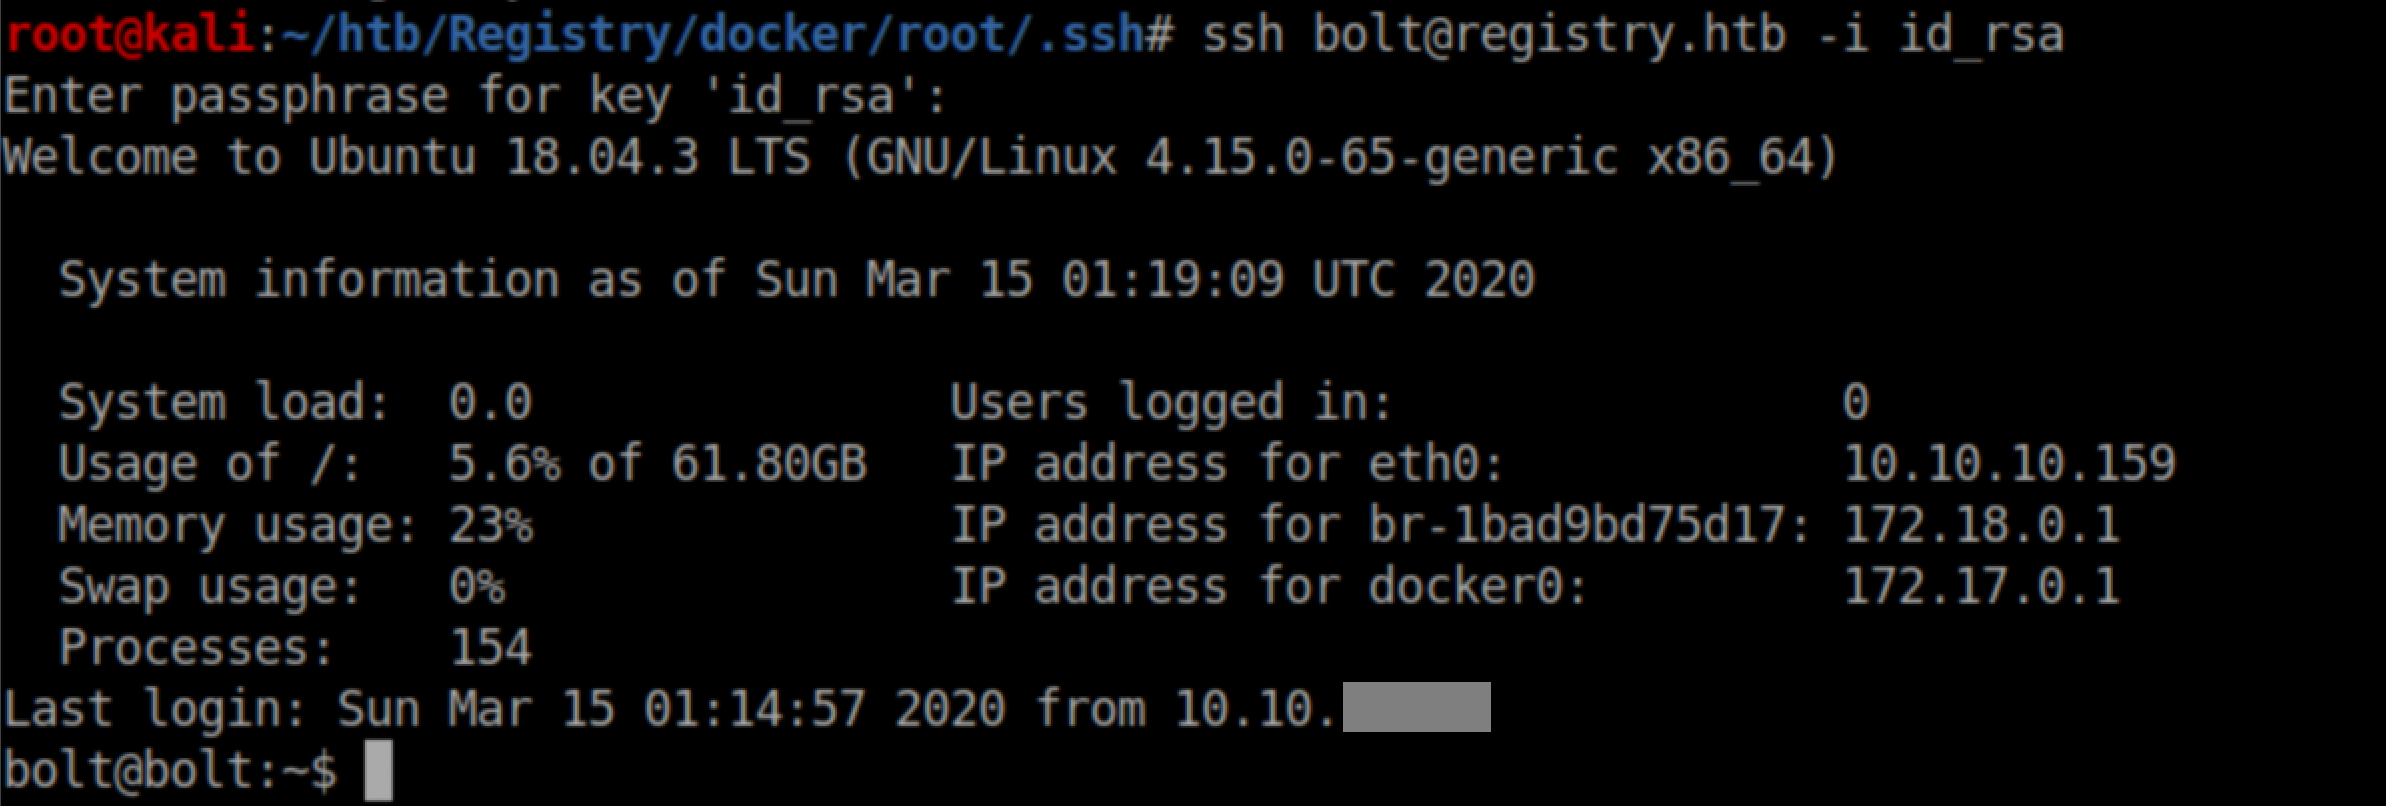Click the 'Enter passphrase for key' line
This screenshot has width=2386, height=806.
(475, 97)
